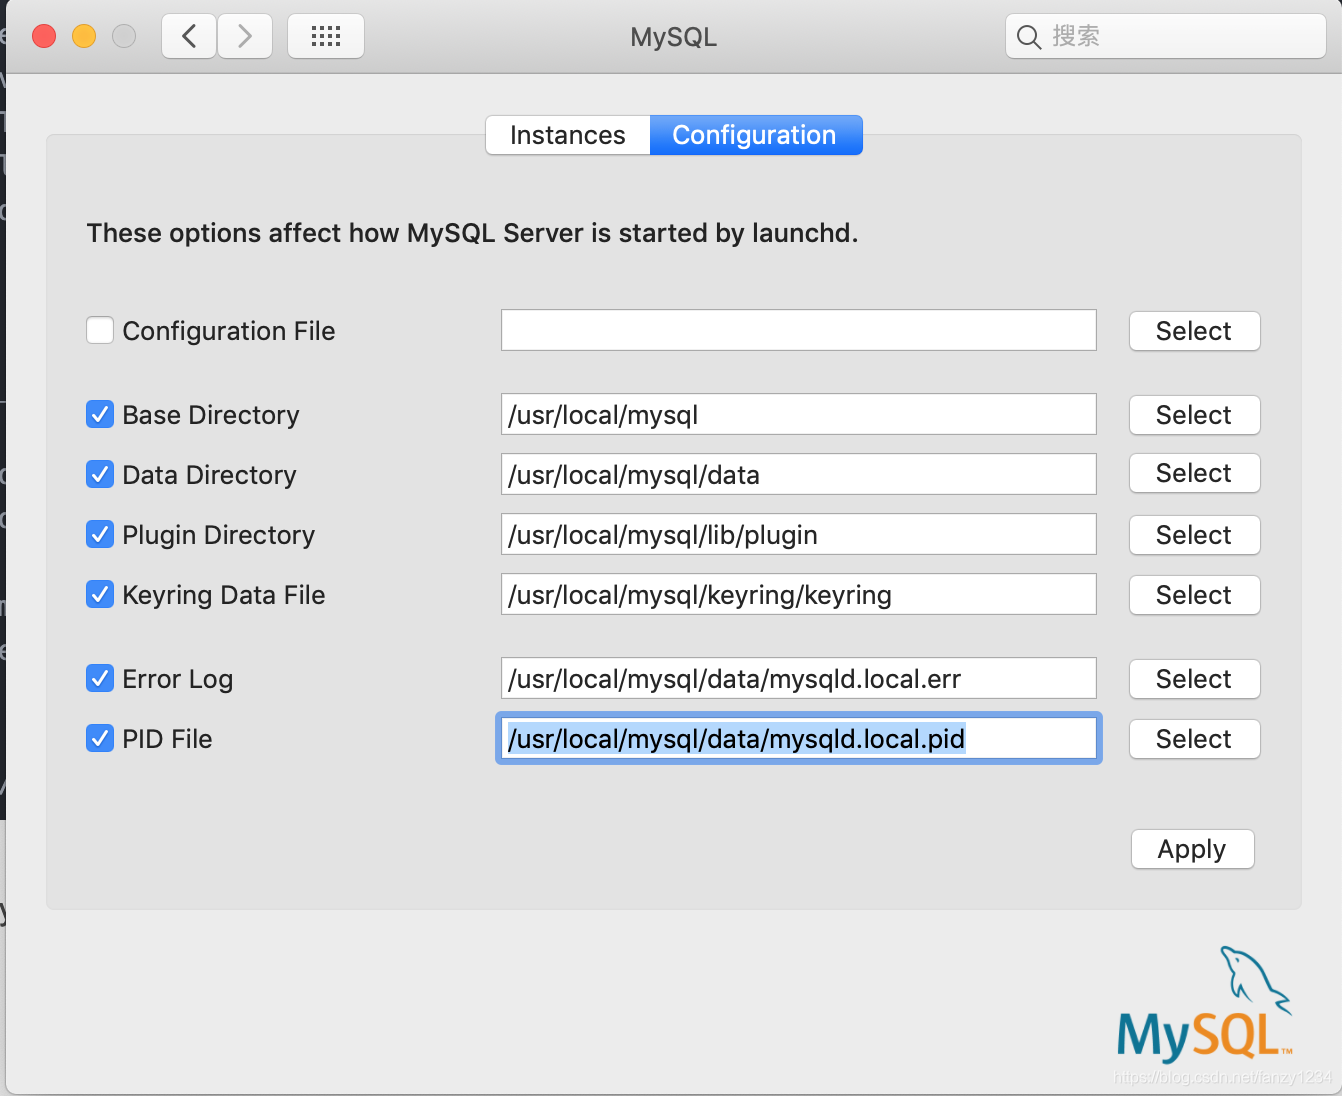Click the search magnifier icon
Screen dimensions: 1342x1096
coord(1029,36)
